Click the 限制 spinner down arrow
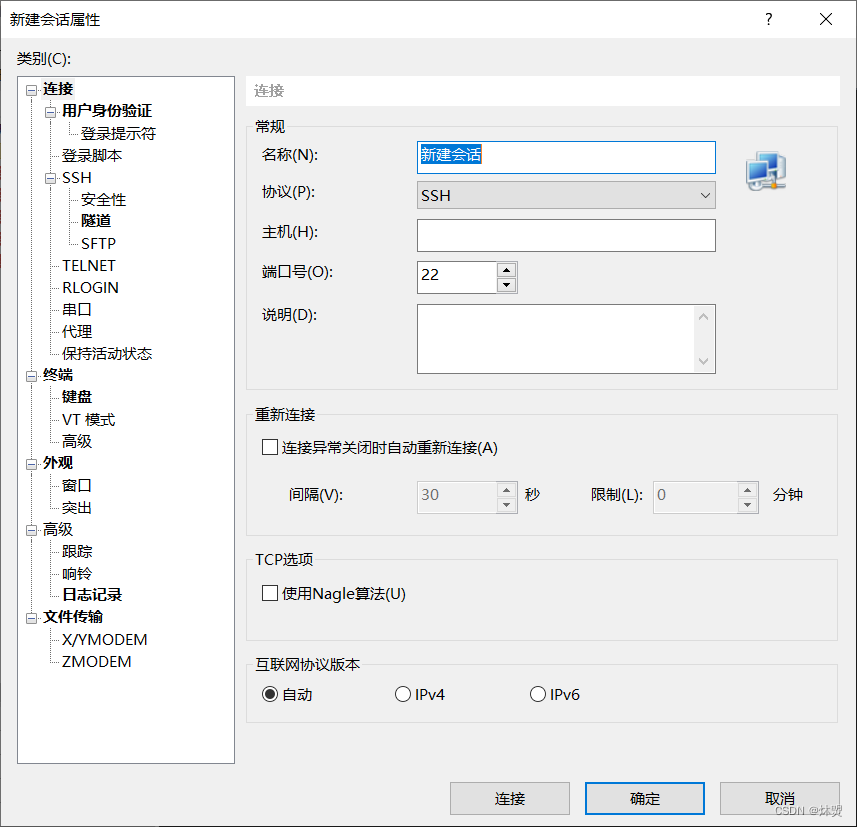Screen dimensions: 857x827 tap(747, 505)
